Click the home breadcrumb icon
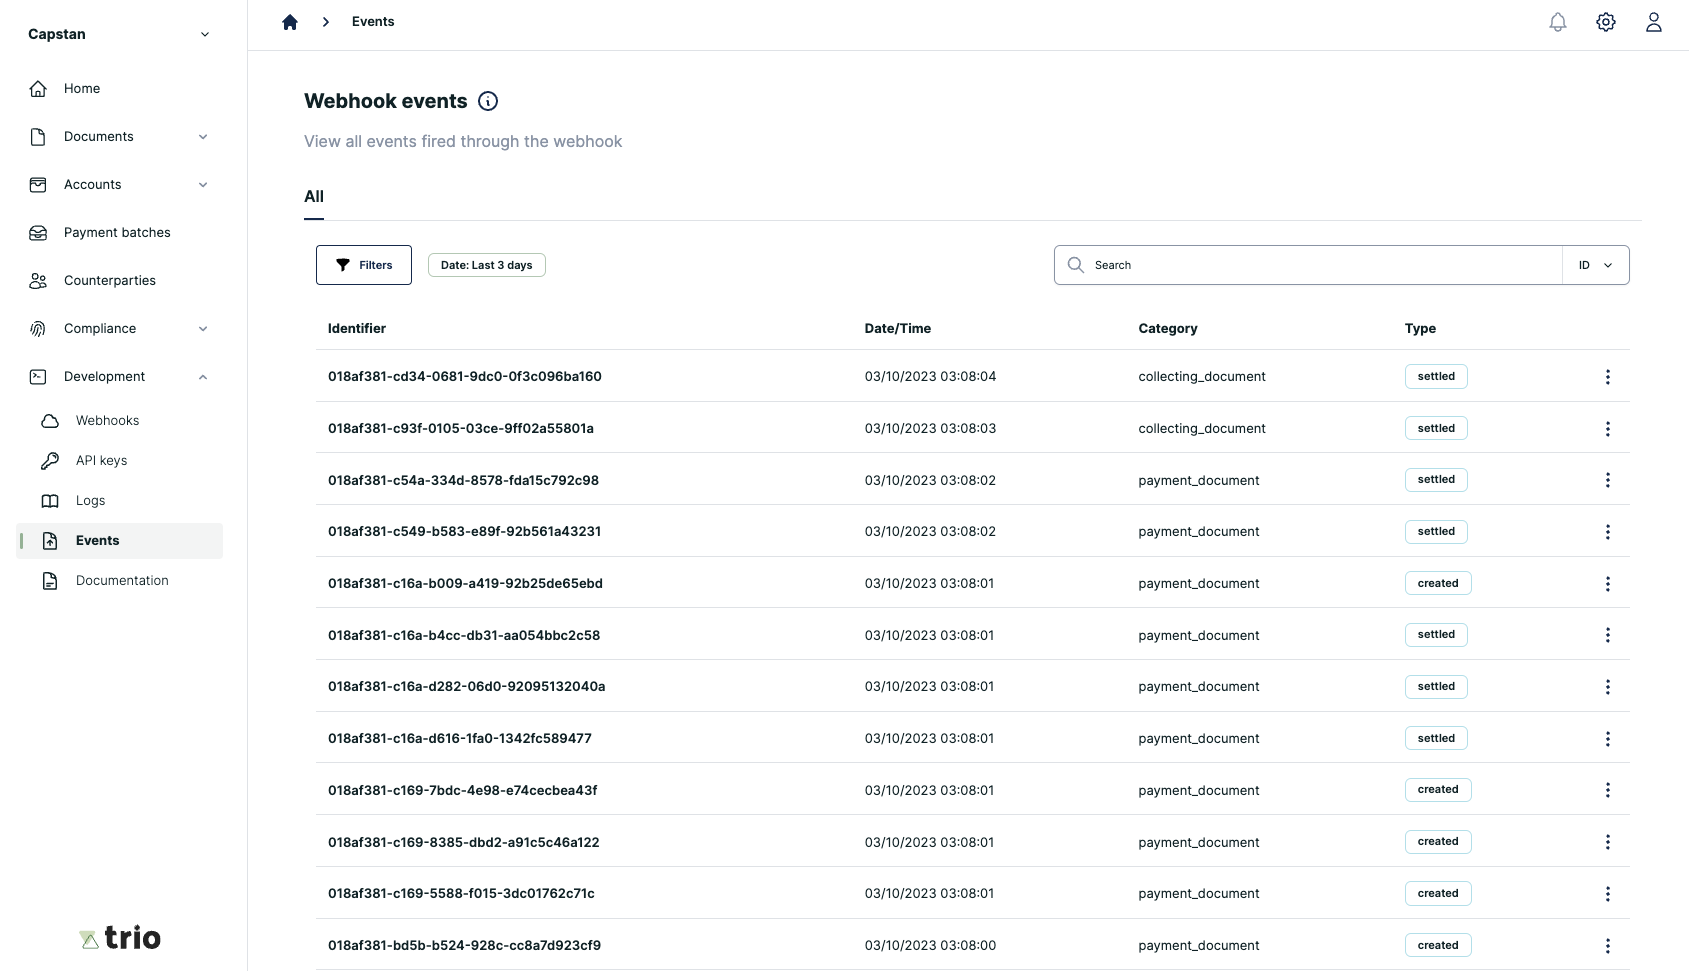This screenshot has width=1689, height=971. [x=290, y=22]
